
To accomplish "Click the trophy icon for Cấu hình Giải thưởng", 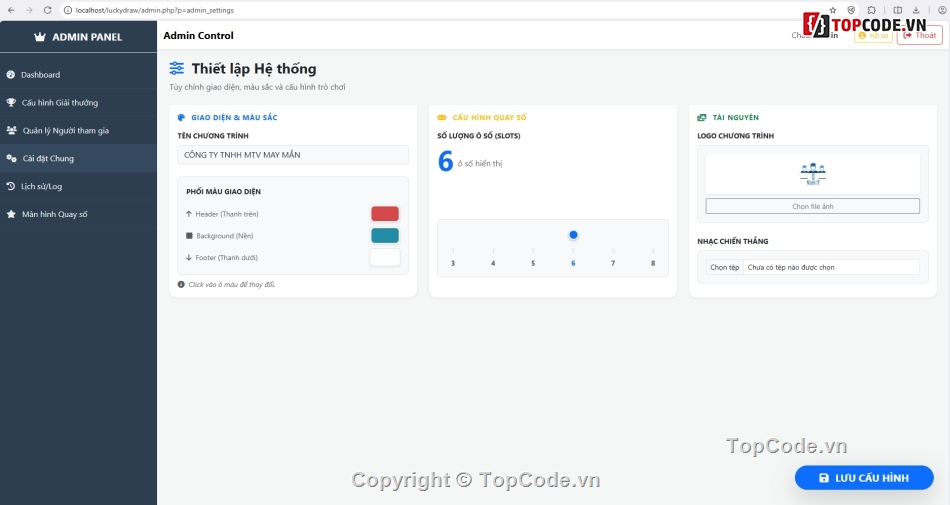I will click(x=11, y=103).
